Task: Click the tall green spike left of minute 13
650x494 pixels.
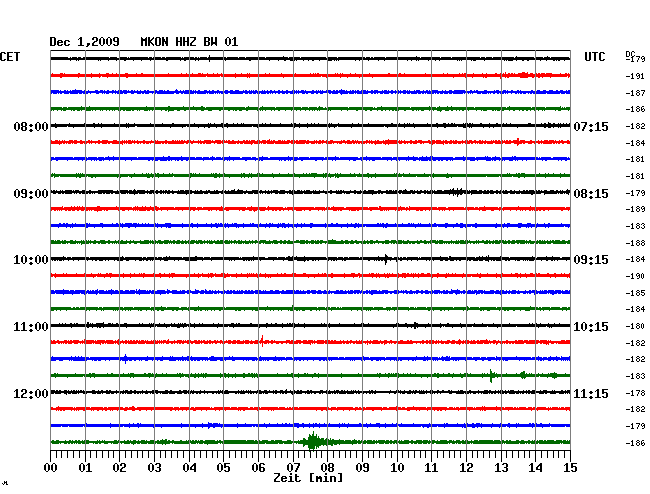Action: (x=491, y=376)
